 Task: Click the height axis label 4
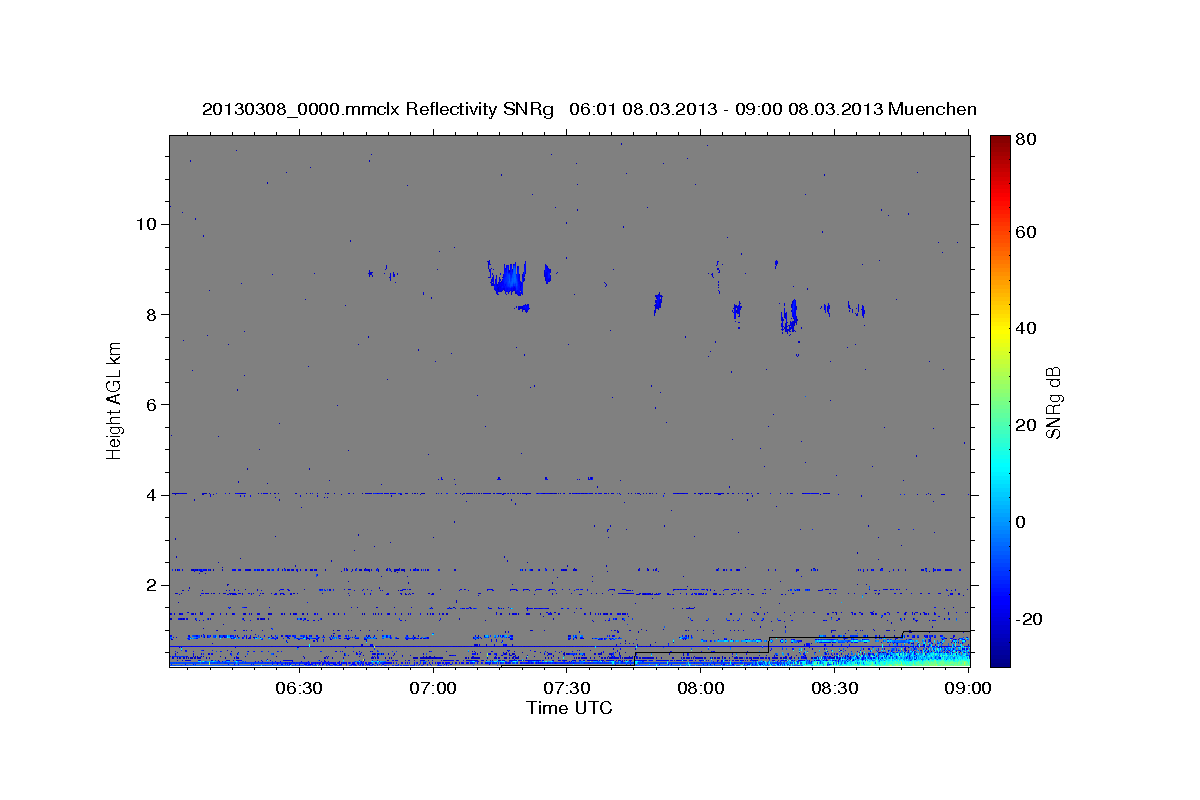(x=151, y=494)
